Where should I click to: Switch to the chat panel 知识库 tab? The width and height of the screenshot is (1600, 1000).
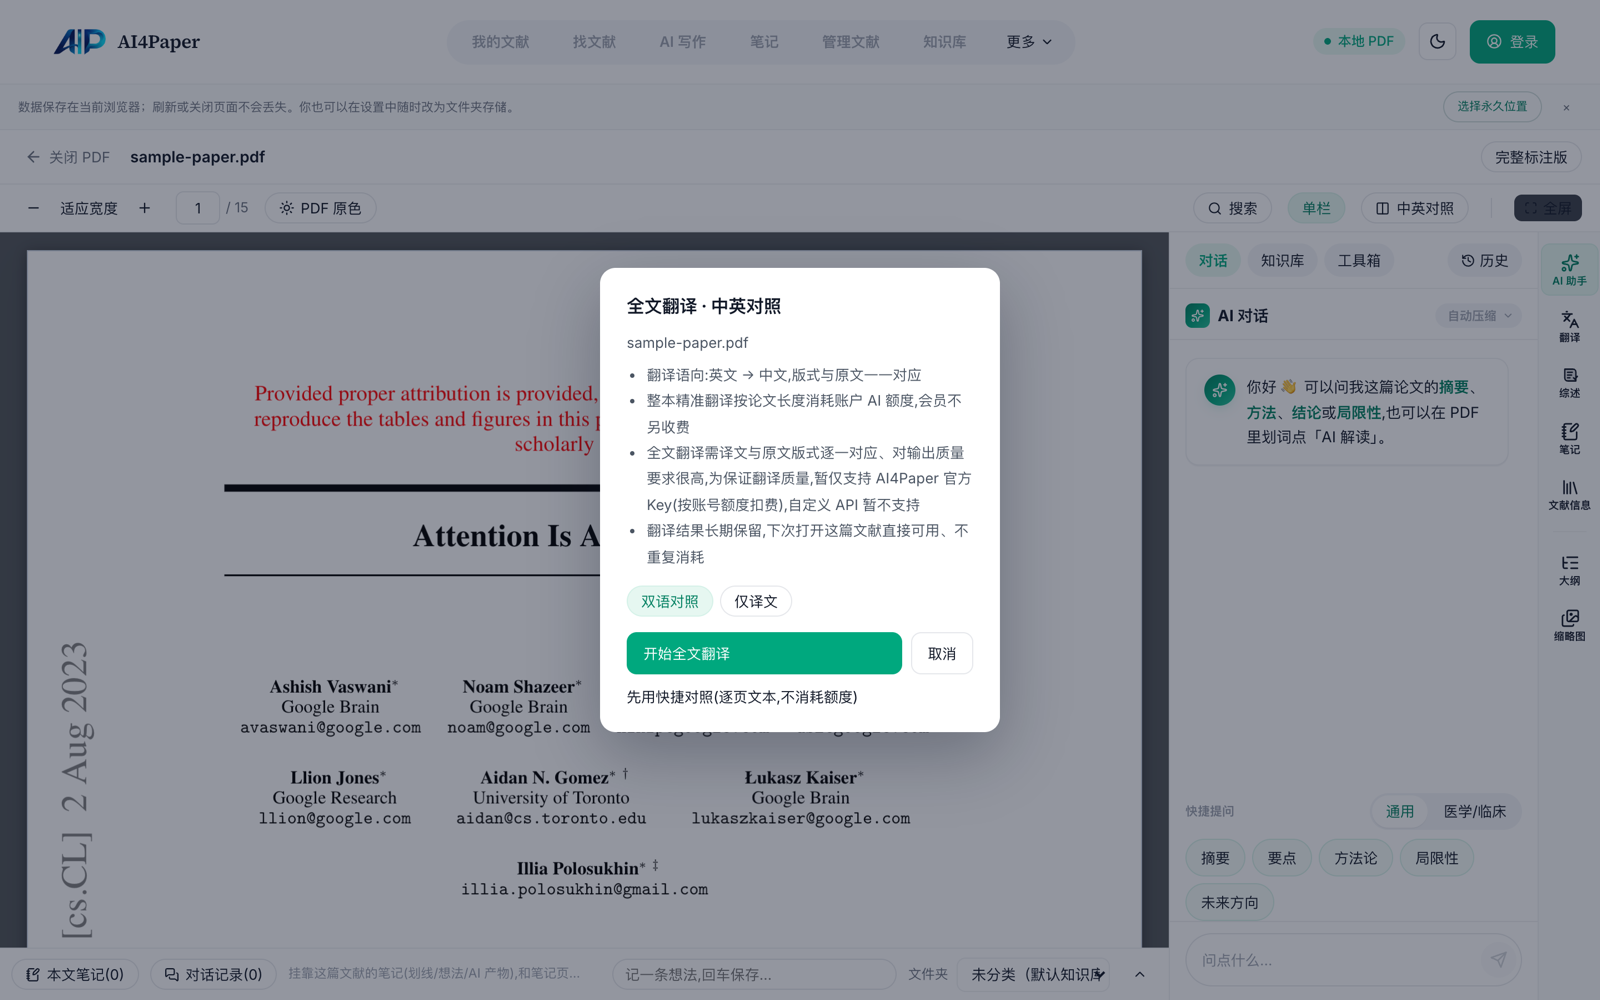click(x=1282, y=261)
